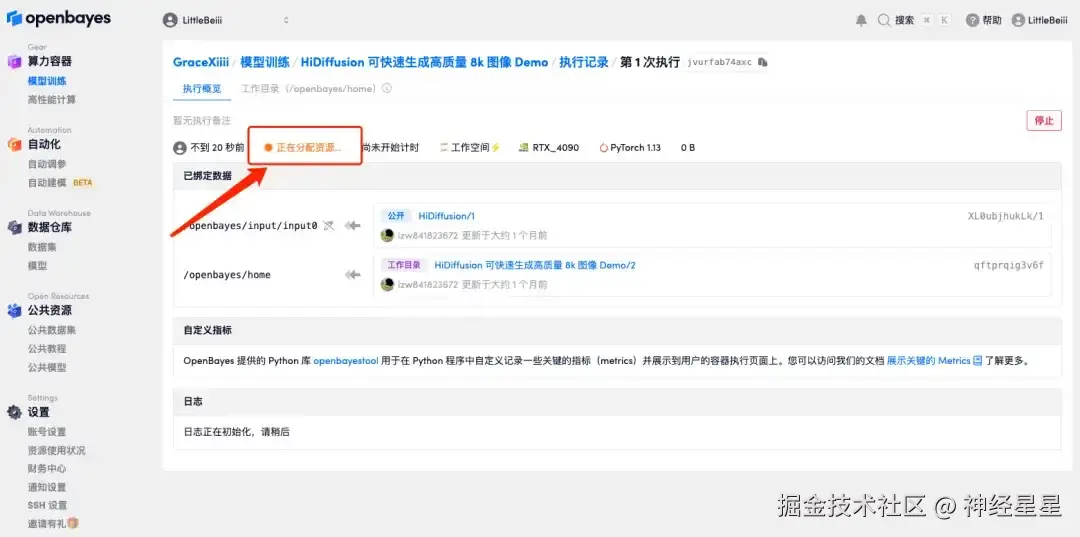Click the user avatar beside 不到 20 秒前
The width and height of the screenshot is (1080, 537).
[x=180, y=147]
